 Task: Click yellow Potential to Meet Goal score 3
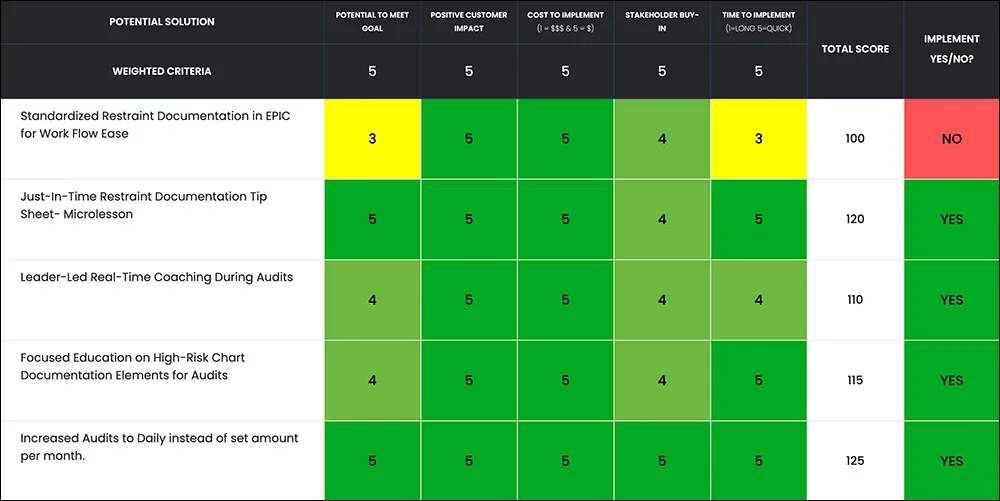[x=372, y=138]
